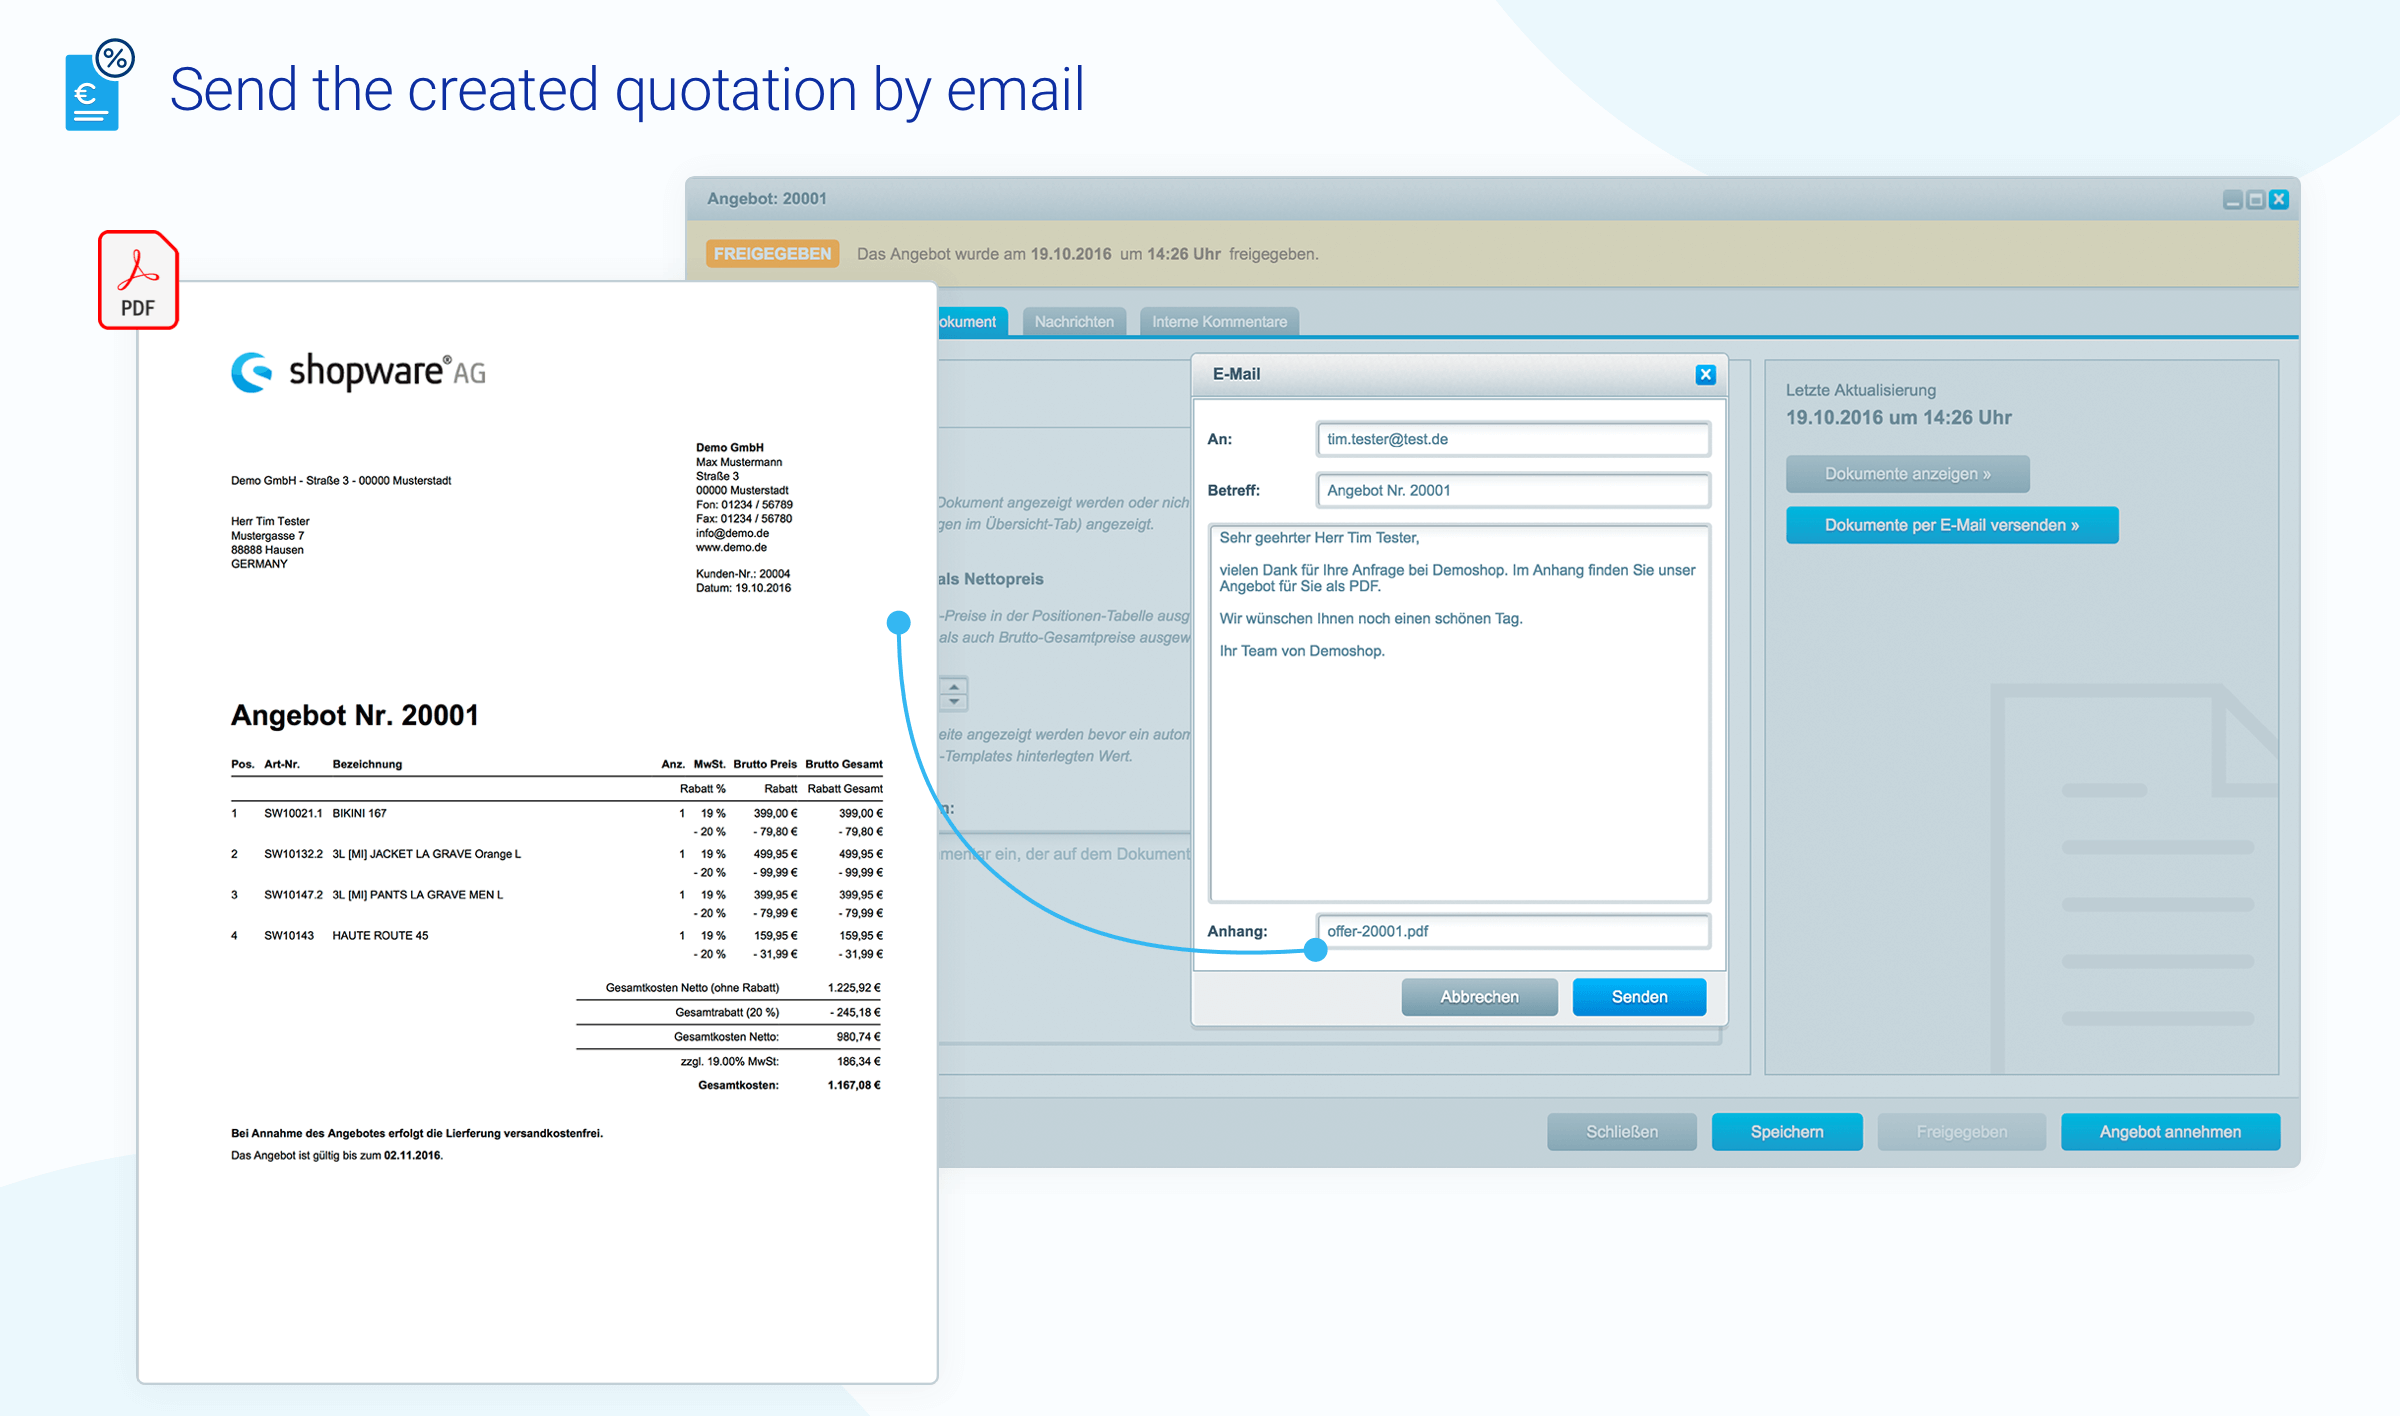Click the Speichern button
Viewport: 2400px width, 1416px height.
1787,1129
